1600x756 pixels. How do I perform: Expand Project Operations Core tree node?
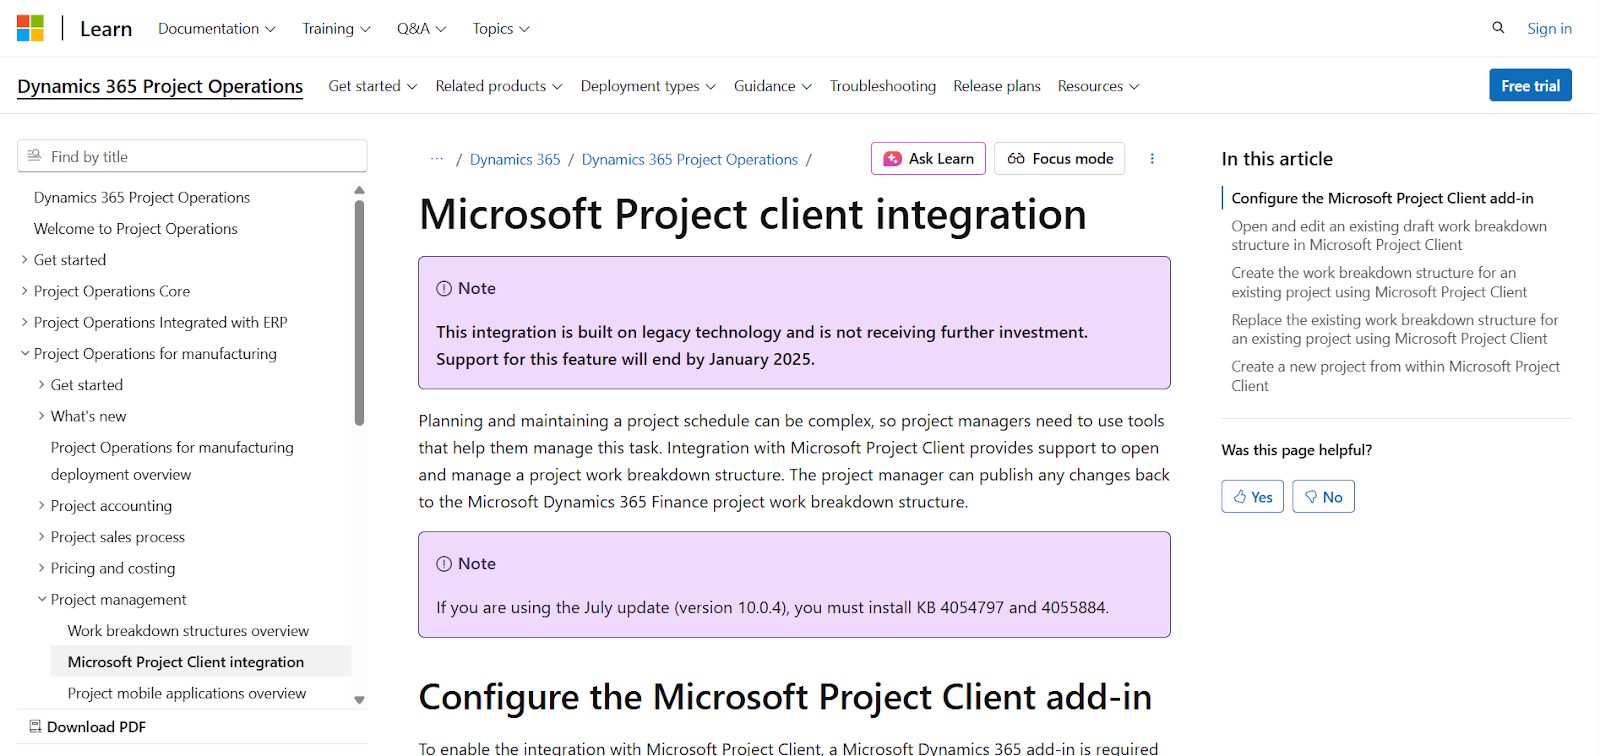[x=24, y=291]
